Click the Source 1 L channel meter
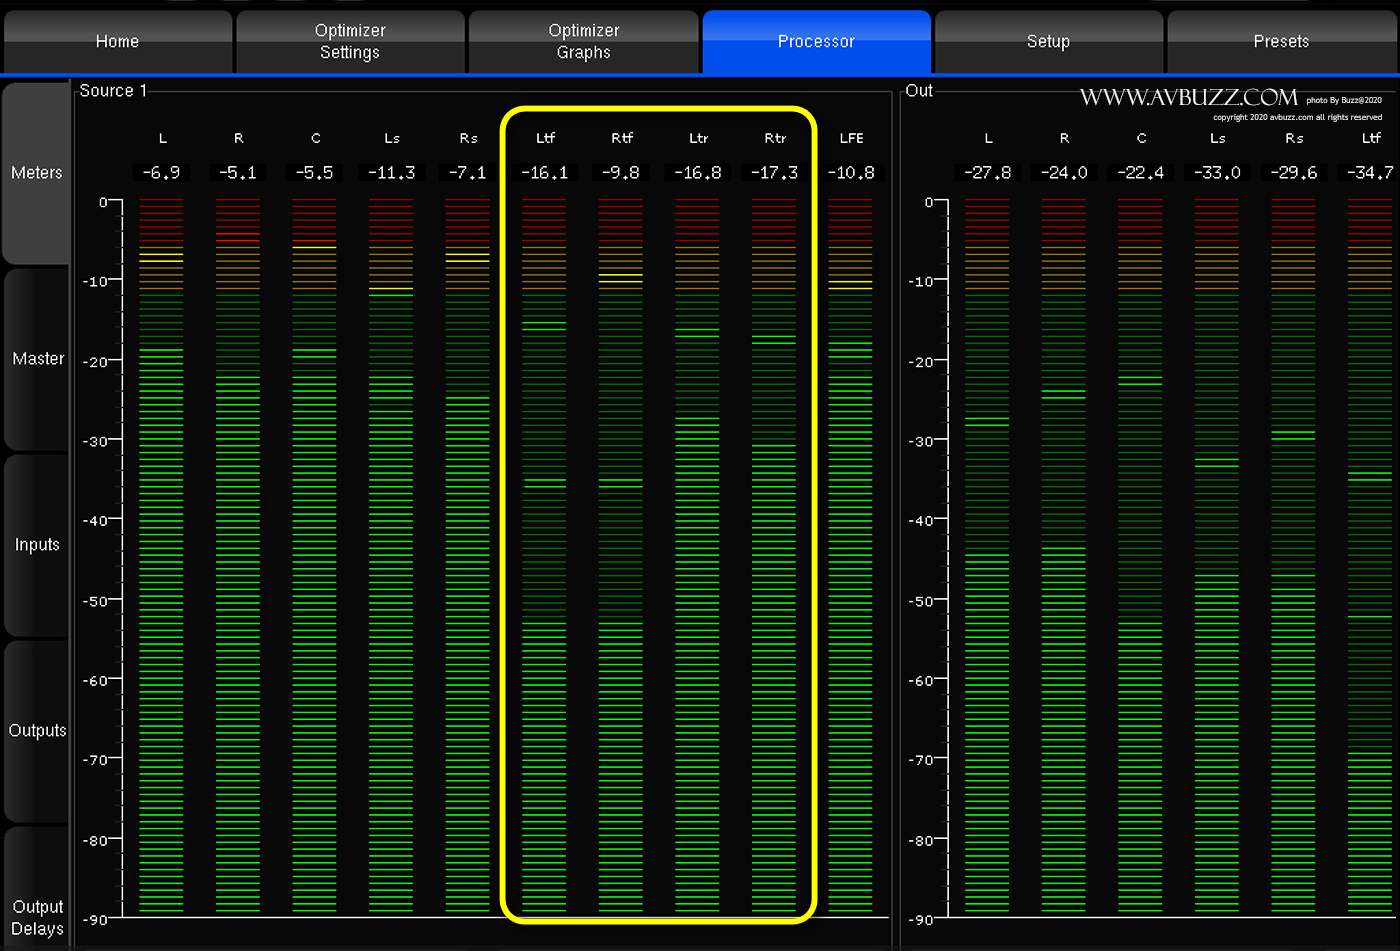 [161, 555]
